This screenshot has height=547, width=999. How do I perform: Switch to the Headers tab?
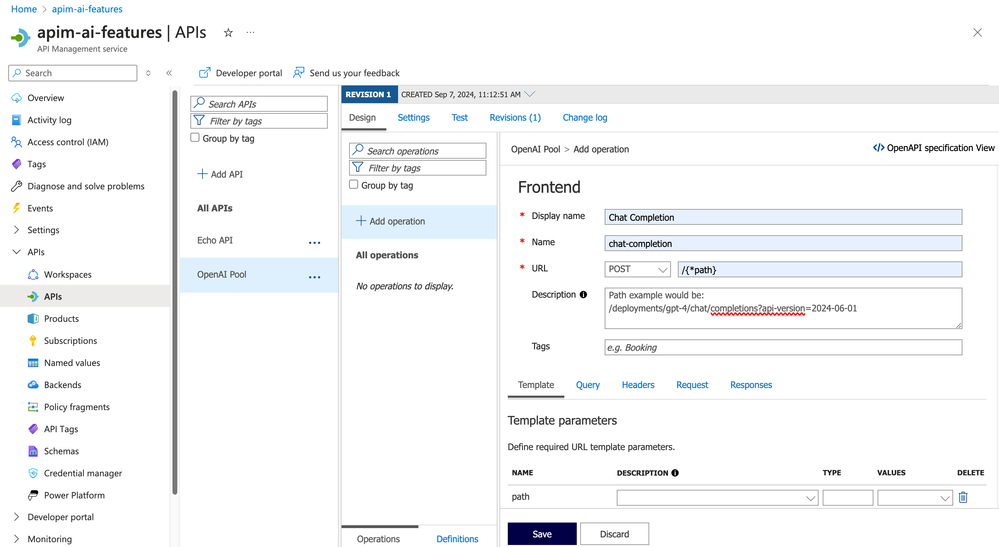click(x=638, y=385)
